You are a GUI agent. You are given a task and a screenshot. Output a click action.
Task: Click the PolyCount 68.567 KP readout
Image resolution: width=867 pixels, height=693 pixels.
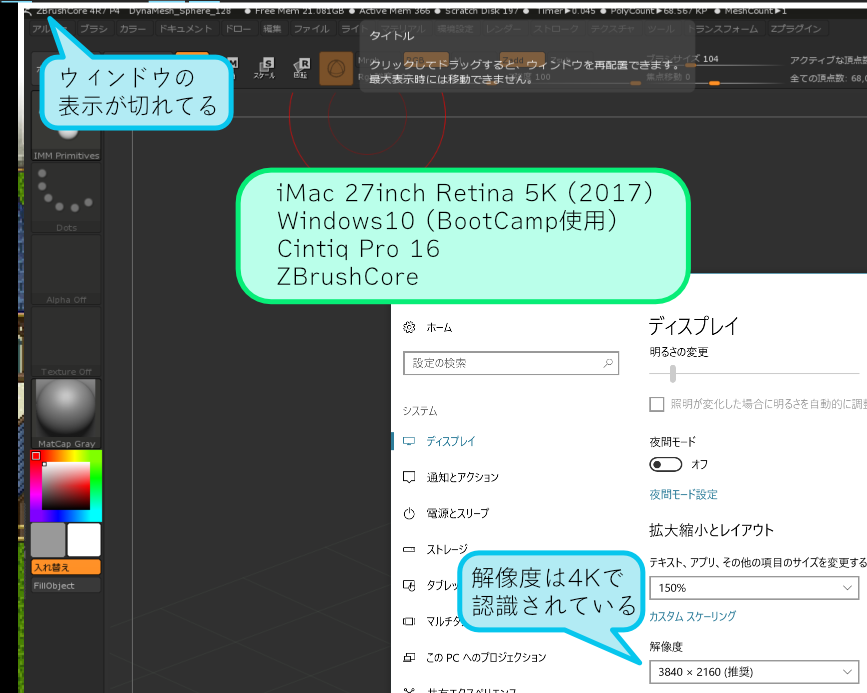659,11
